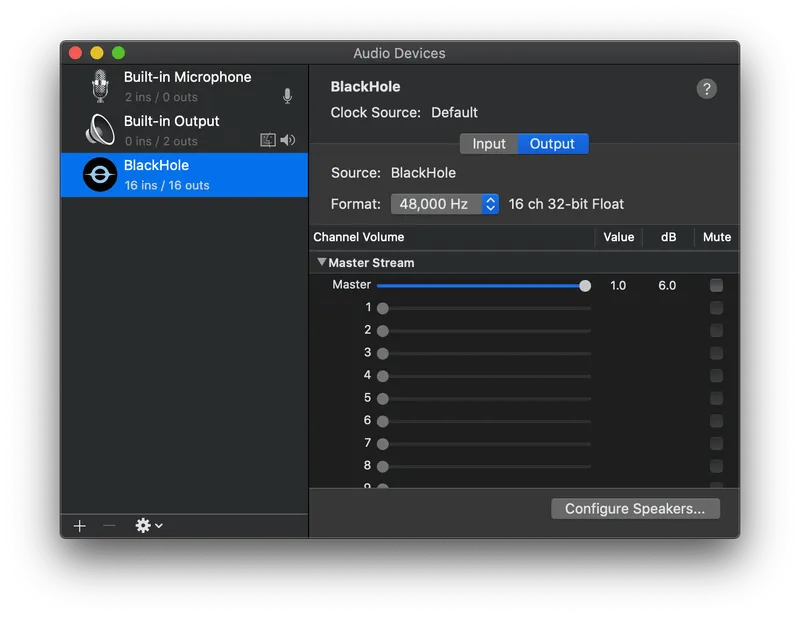This screenshot has width=800, height=618.
Task: Click the channel 2 volume slider
Action: pos(484,331)
